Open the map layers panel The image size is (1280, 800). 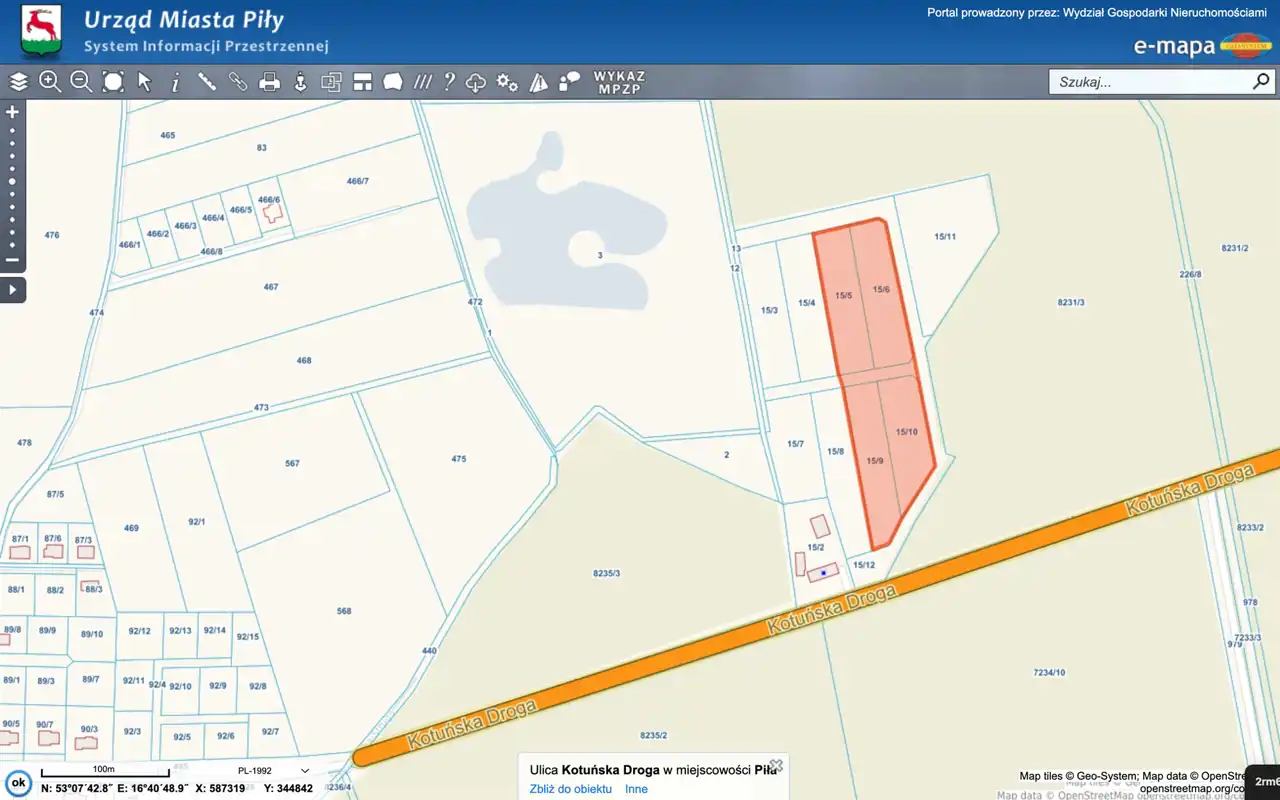click(18, 82)
